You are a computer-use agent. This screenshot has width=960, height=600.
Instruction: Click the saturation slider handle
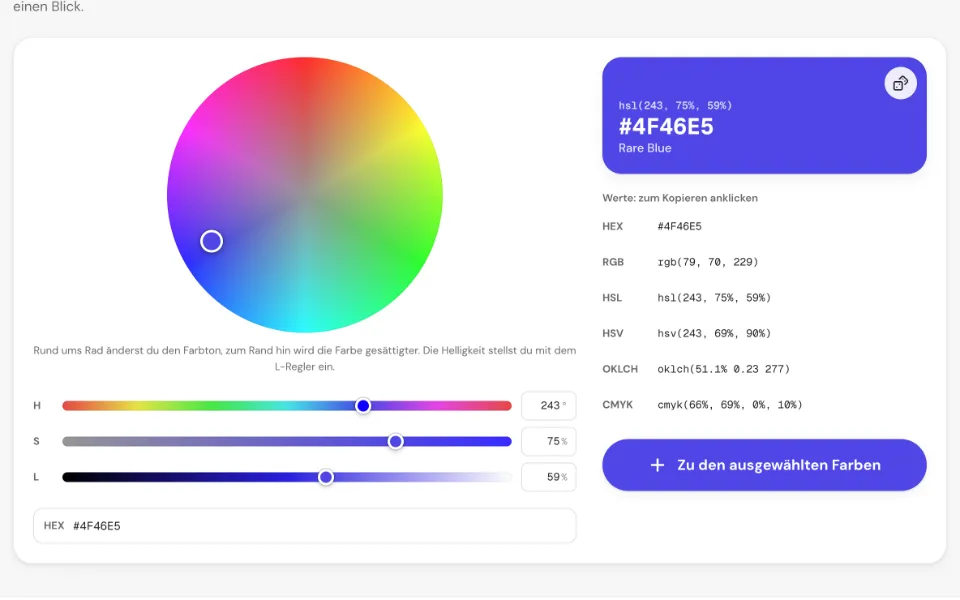(396, 441)
